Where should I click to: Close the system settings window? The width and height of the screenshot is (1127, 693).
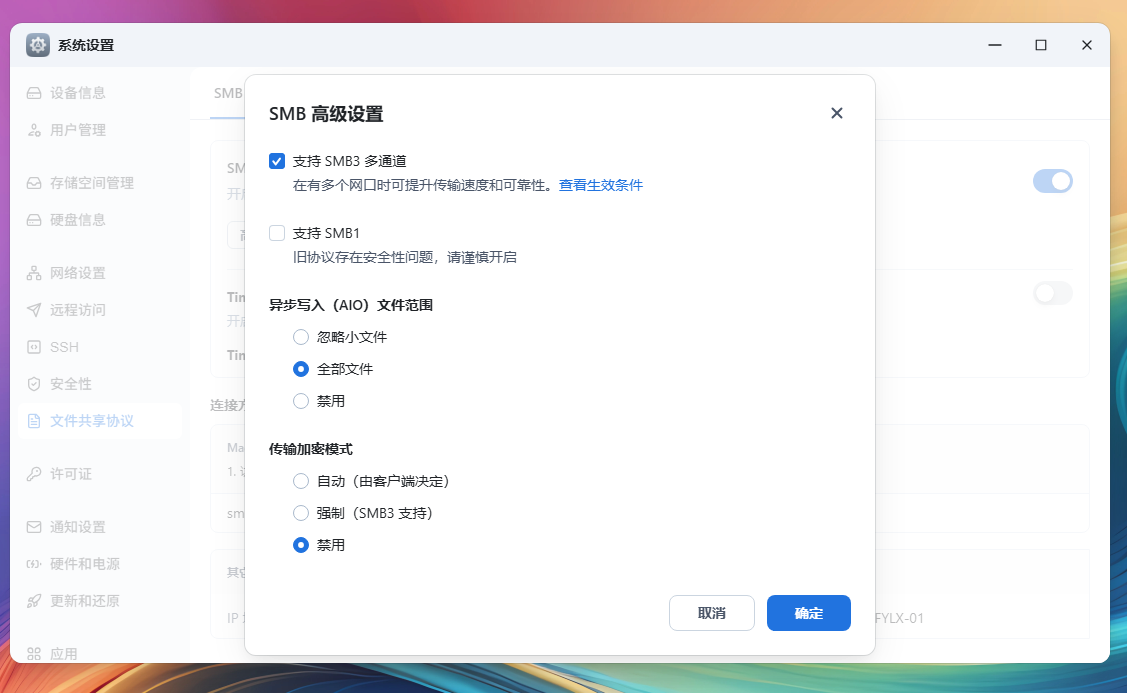1087,45
